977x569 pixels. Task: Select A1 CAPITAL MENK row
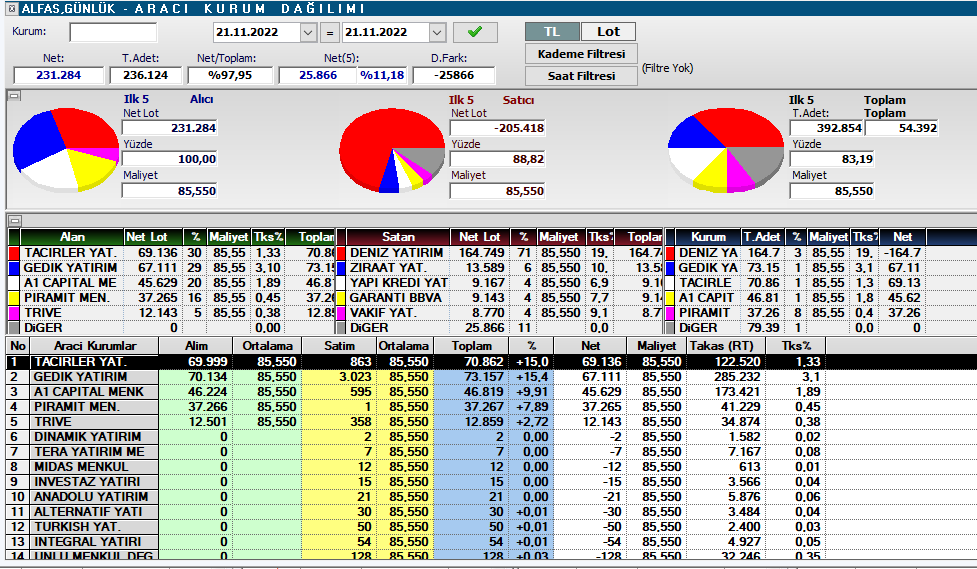[492, 392]
